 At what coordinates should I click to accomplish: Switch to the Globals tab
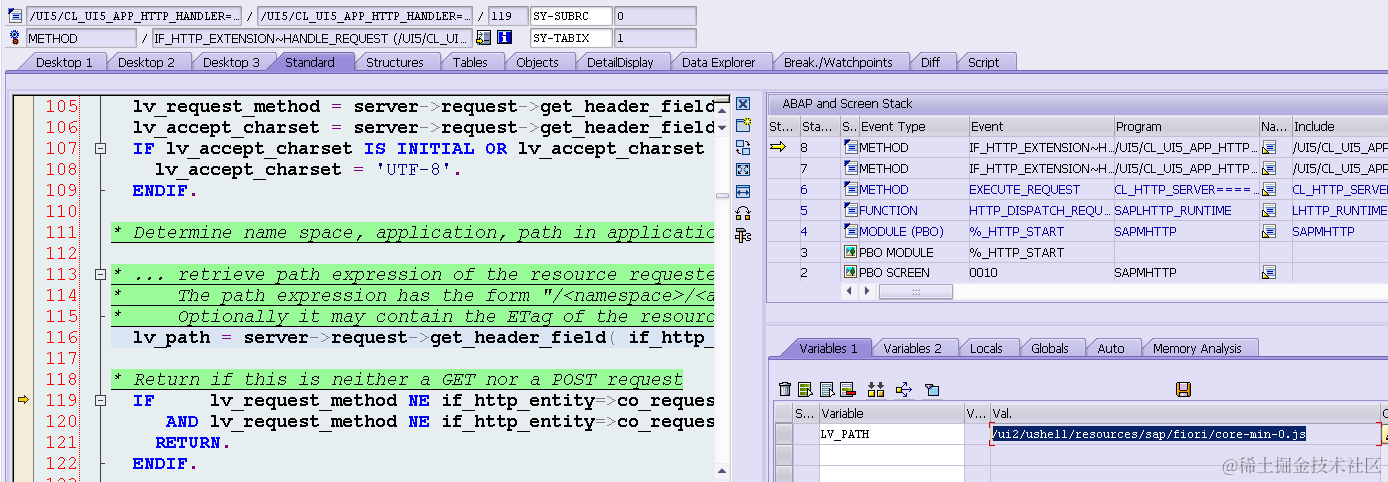coord(1050,348)
